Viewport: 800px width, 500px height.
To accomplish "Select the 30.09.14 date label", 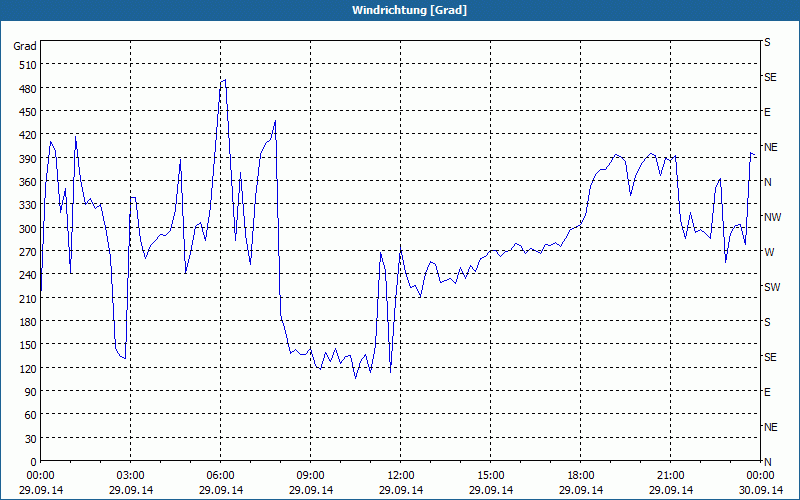I will (760, 490).
